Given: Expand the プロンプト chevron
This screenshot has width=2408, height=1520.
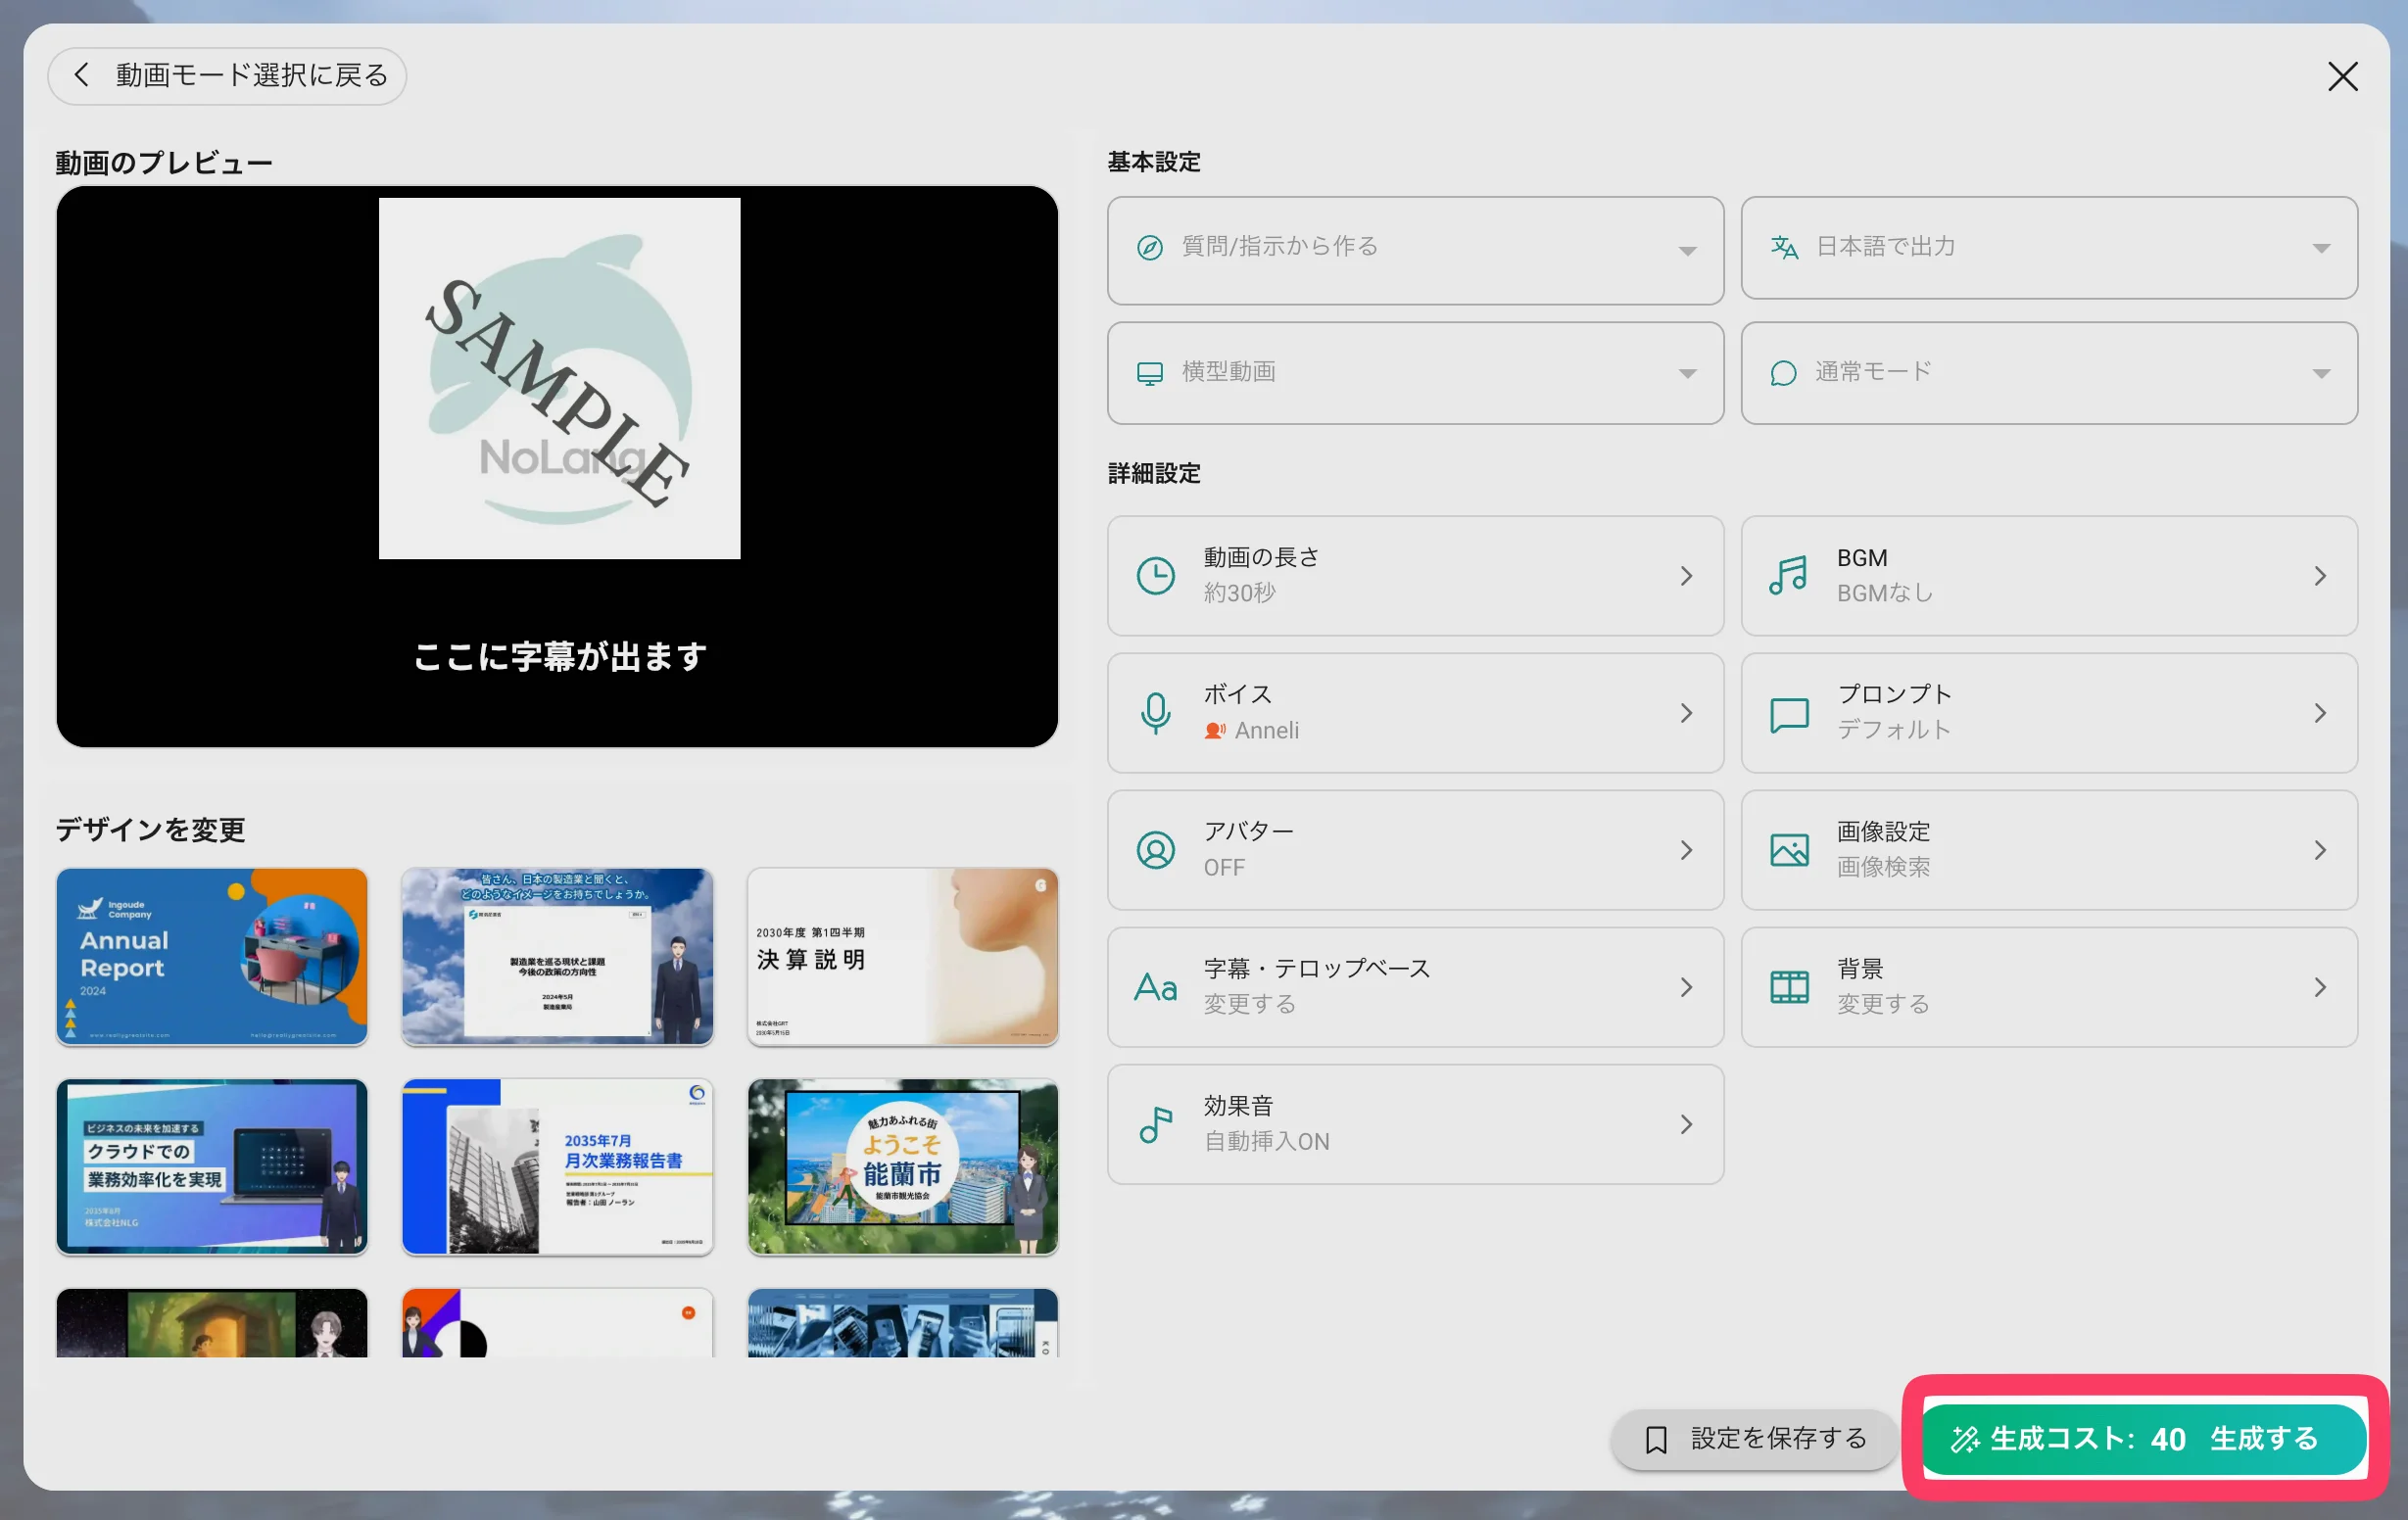Looking at the screenshot, I should tap(2320, 713).
